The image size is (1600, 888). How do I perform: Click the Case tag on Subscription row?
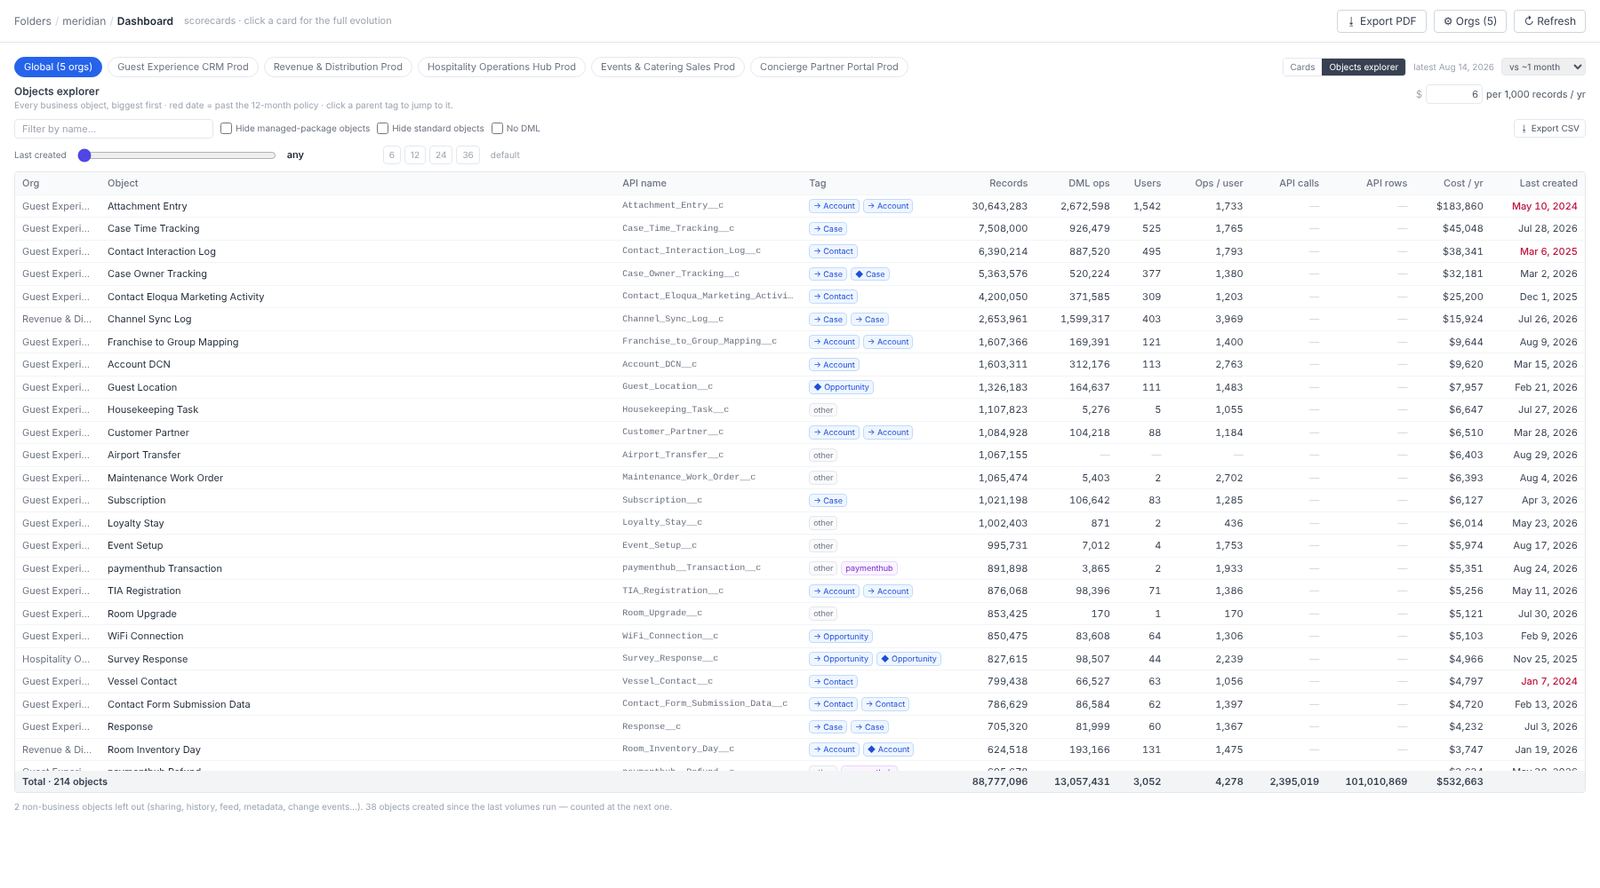tap(828, 500)
